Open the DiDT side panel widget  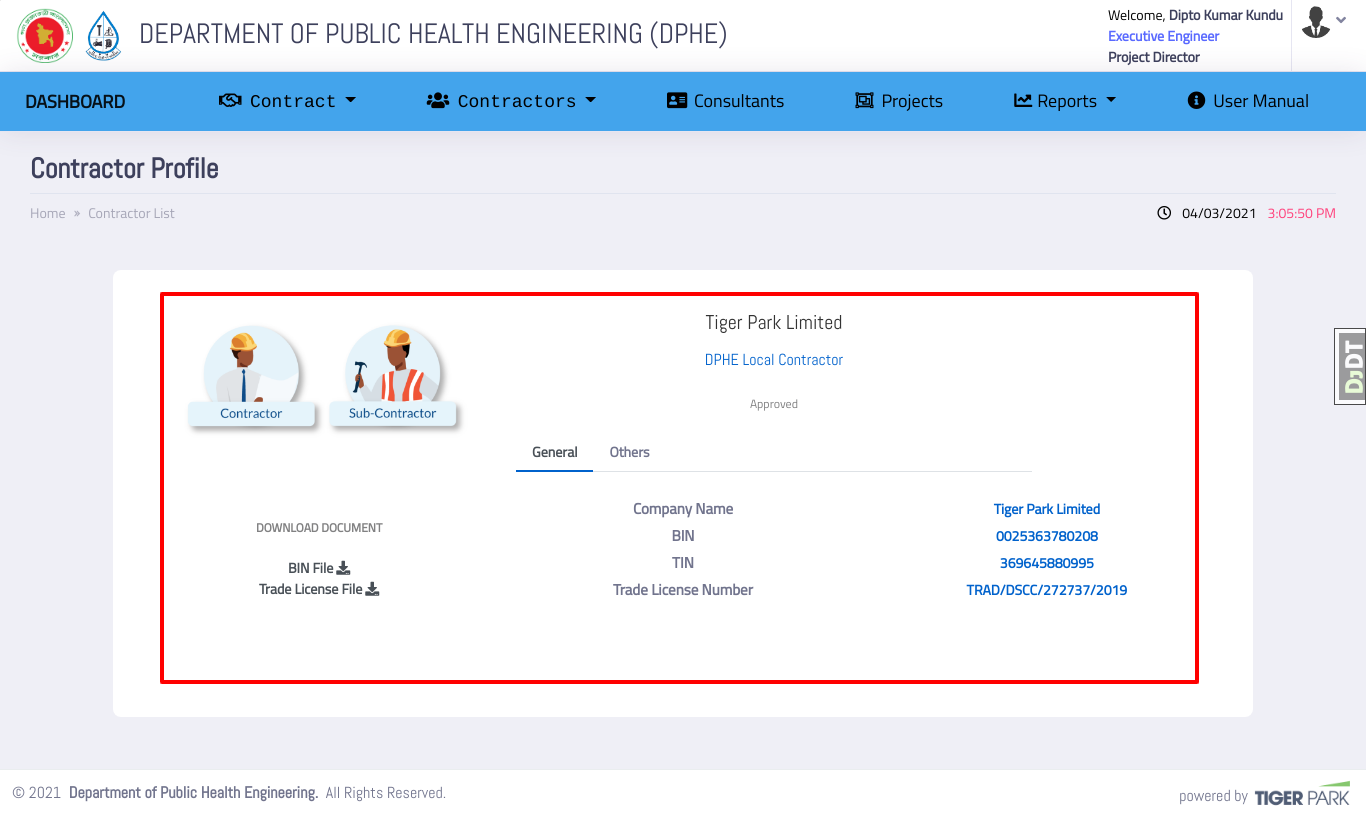click(x=1351, y=366)
